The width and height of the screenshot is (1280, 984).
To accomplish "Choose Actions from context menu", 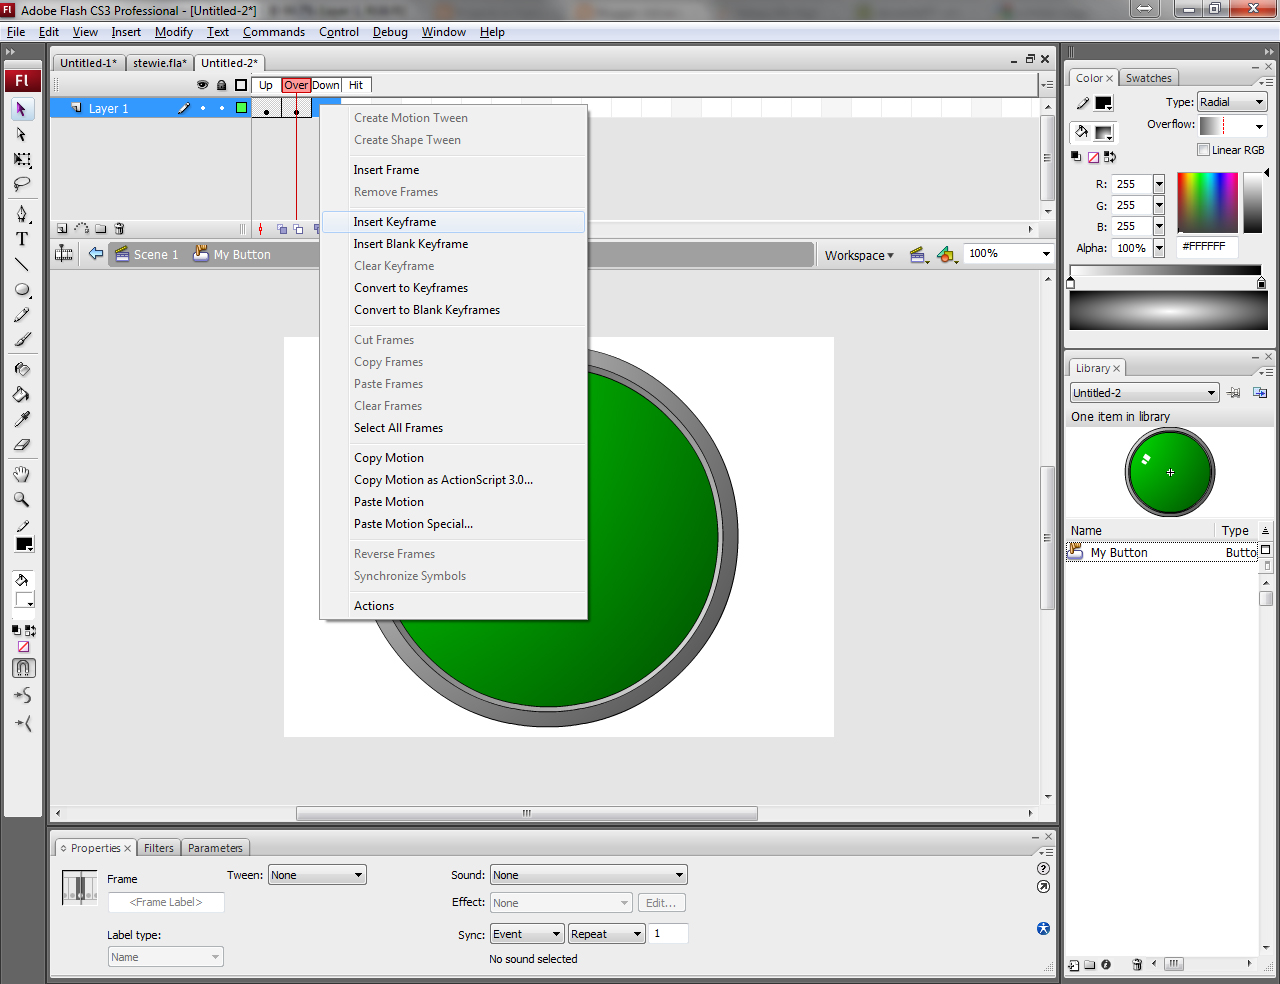I will tap(453, 606).
